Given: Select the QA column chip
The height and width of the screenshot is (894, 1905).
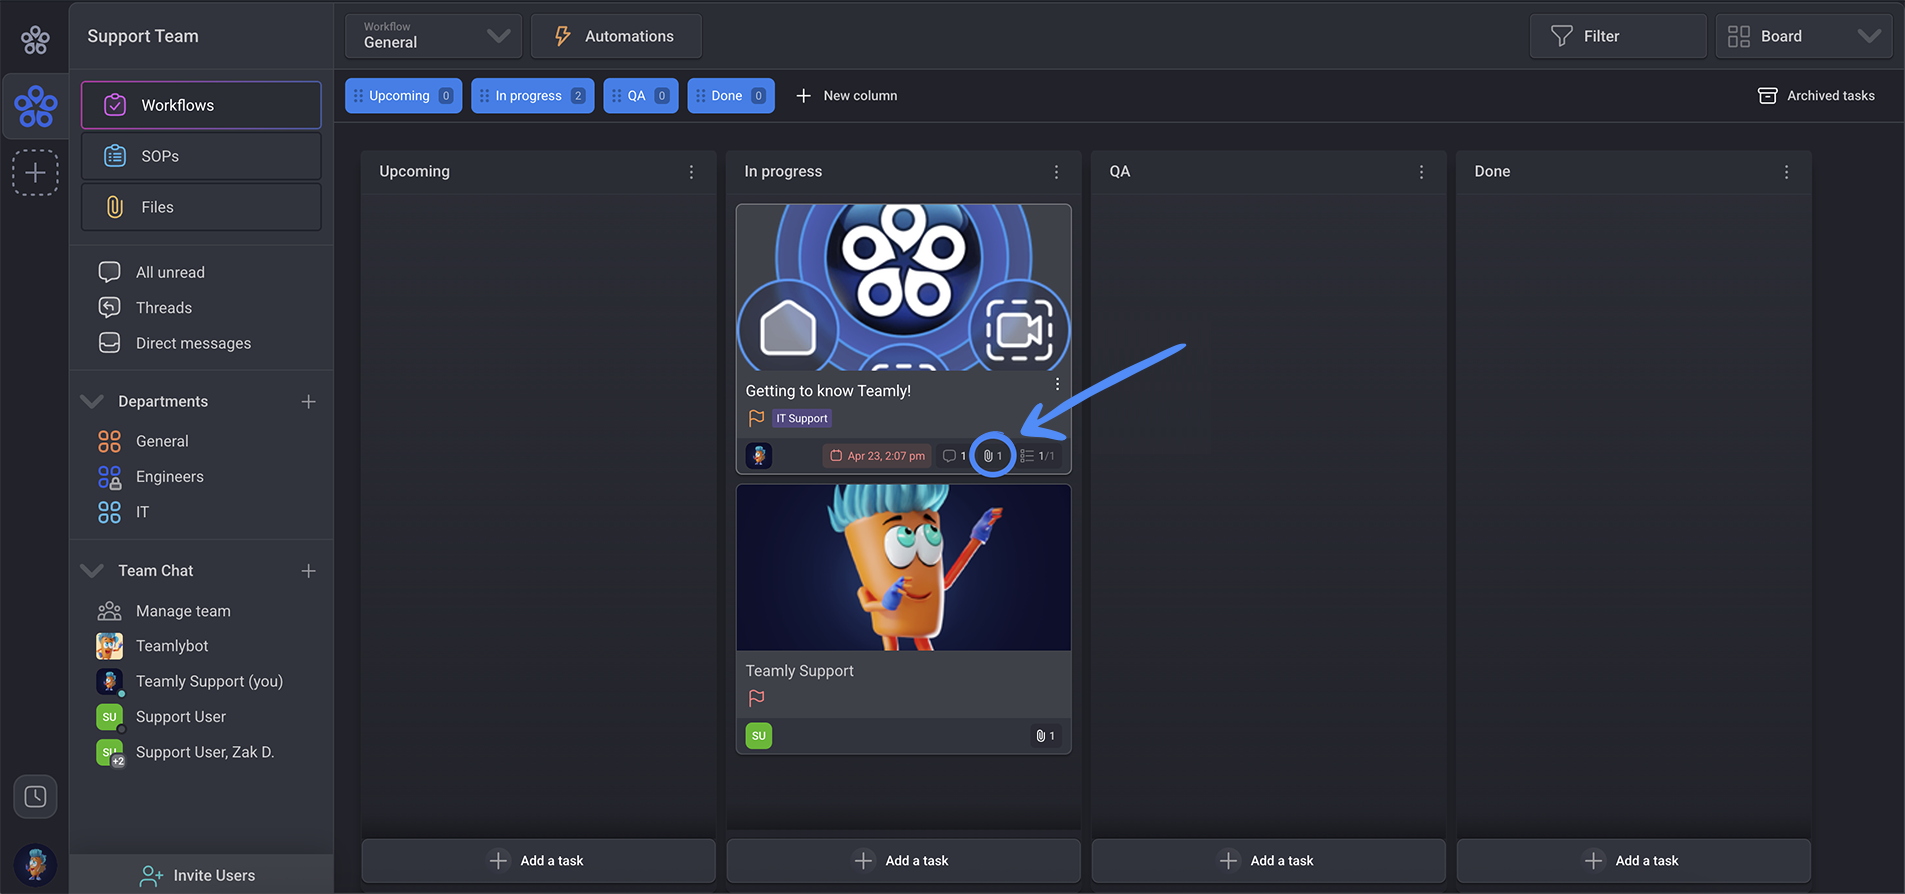Looking at the screenshot, I should click(x=641, y=96).
